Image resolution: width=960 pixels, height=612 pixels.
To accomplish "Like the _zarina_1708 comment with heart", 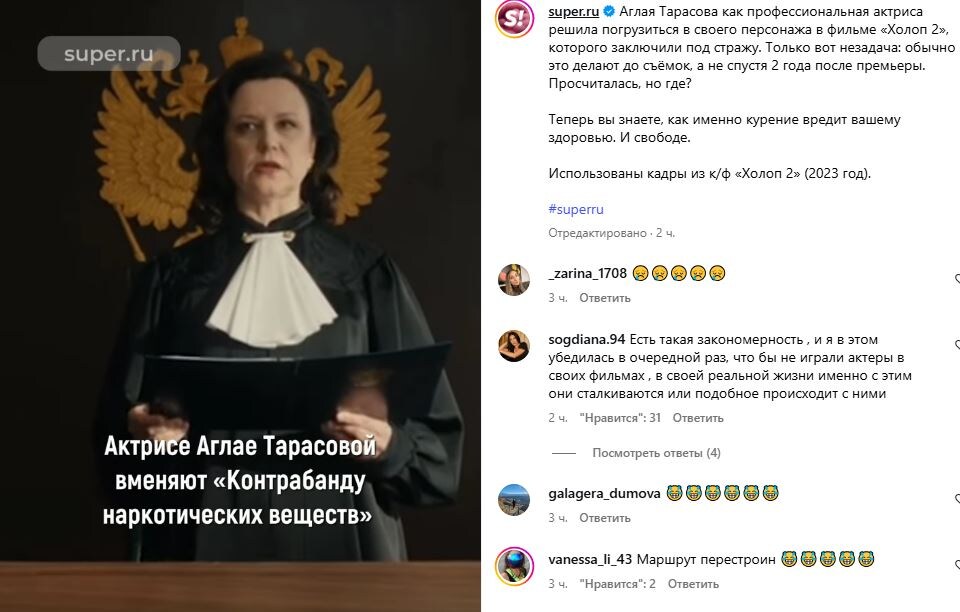I will click(957, 279).
